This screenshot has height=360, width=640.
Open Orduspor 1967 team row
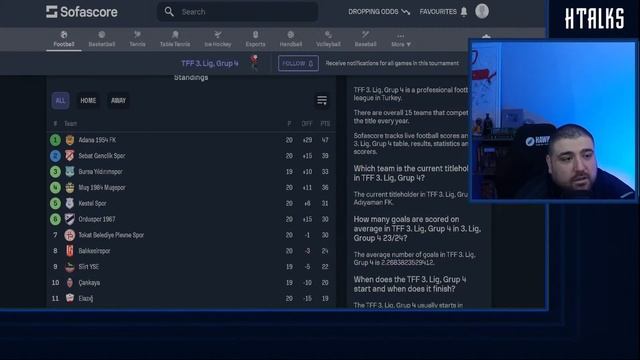point(191,219)
